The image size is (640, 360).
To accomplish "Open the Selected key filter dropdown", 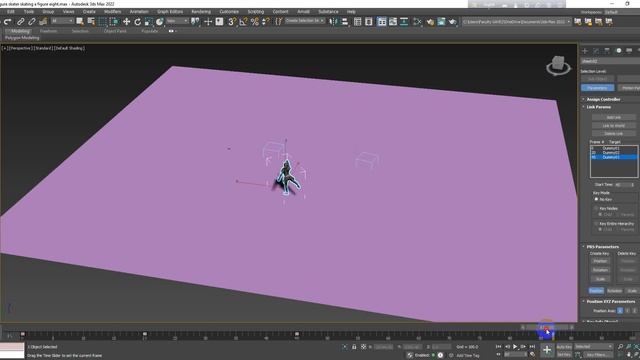I will [x=593, y=347].
